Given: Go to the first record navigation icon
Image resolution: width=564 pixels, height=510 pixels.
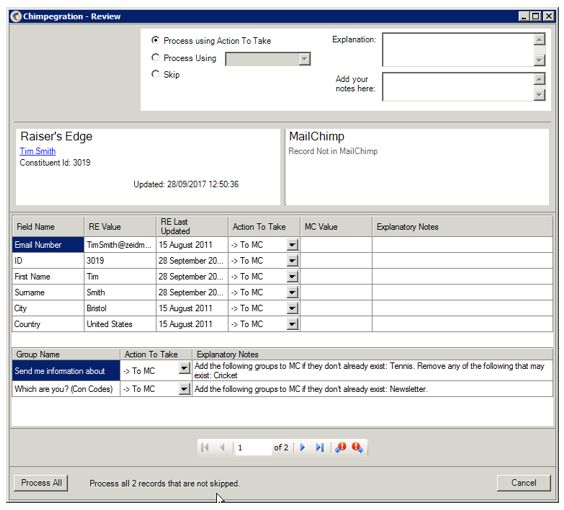Looking at the screenshot, I should click(x=205, y=447).
